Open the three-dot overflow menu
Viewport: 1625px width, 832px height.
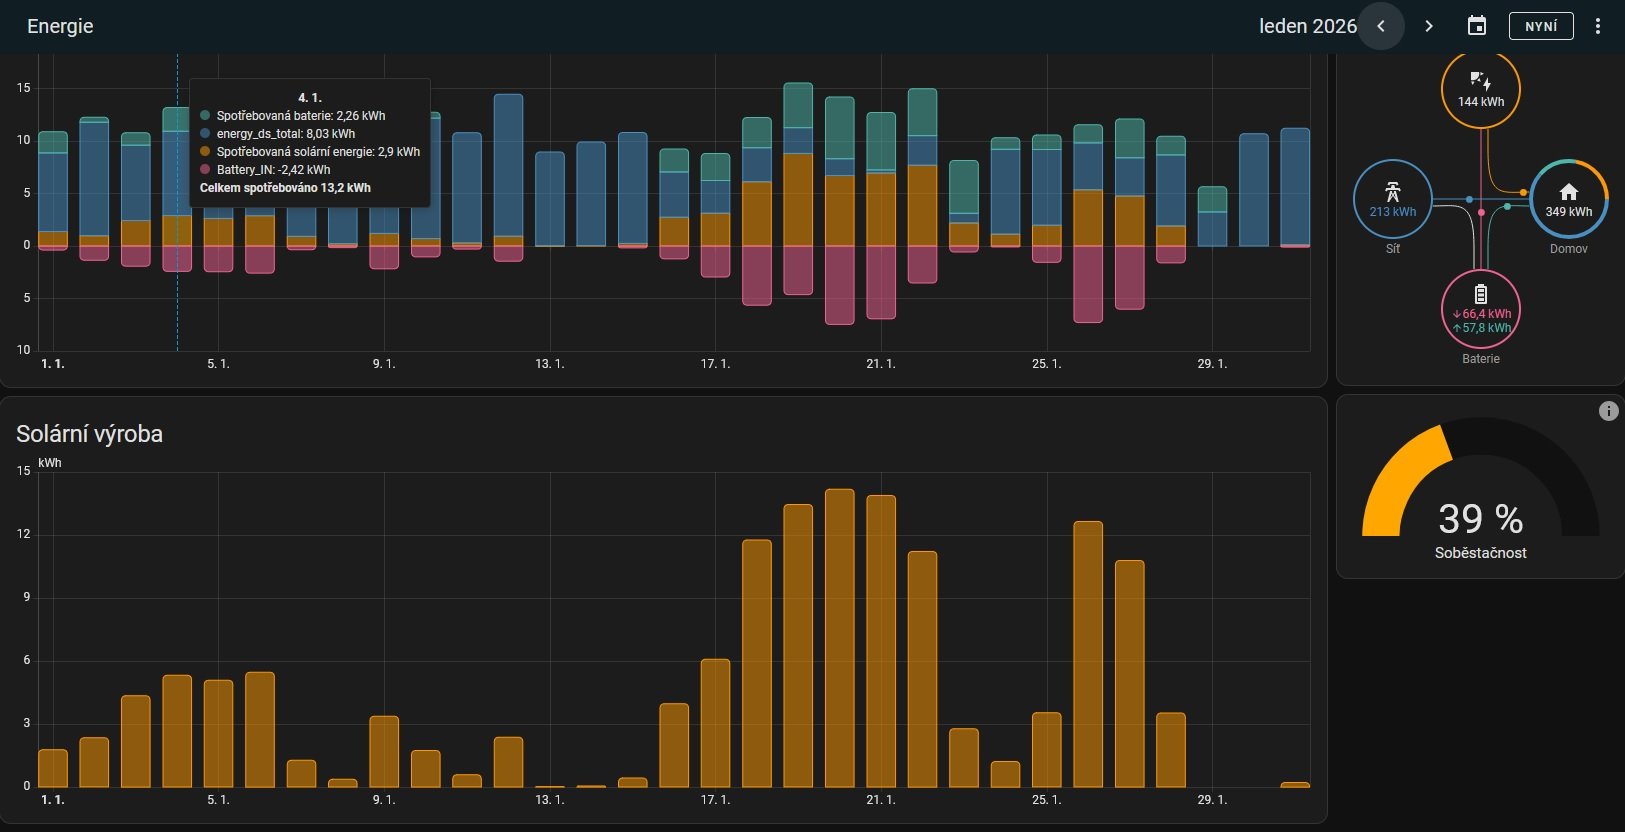tap(1598, 26)
